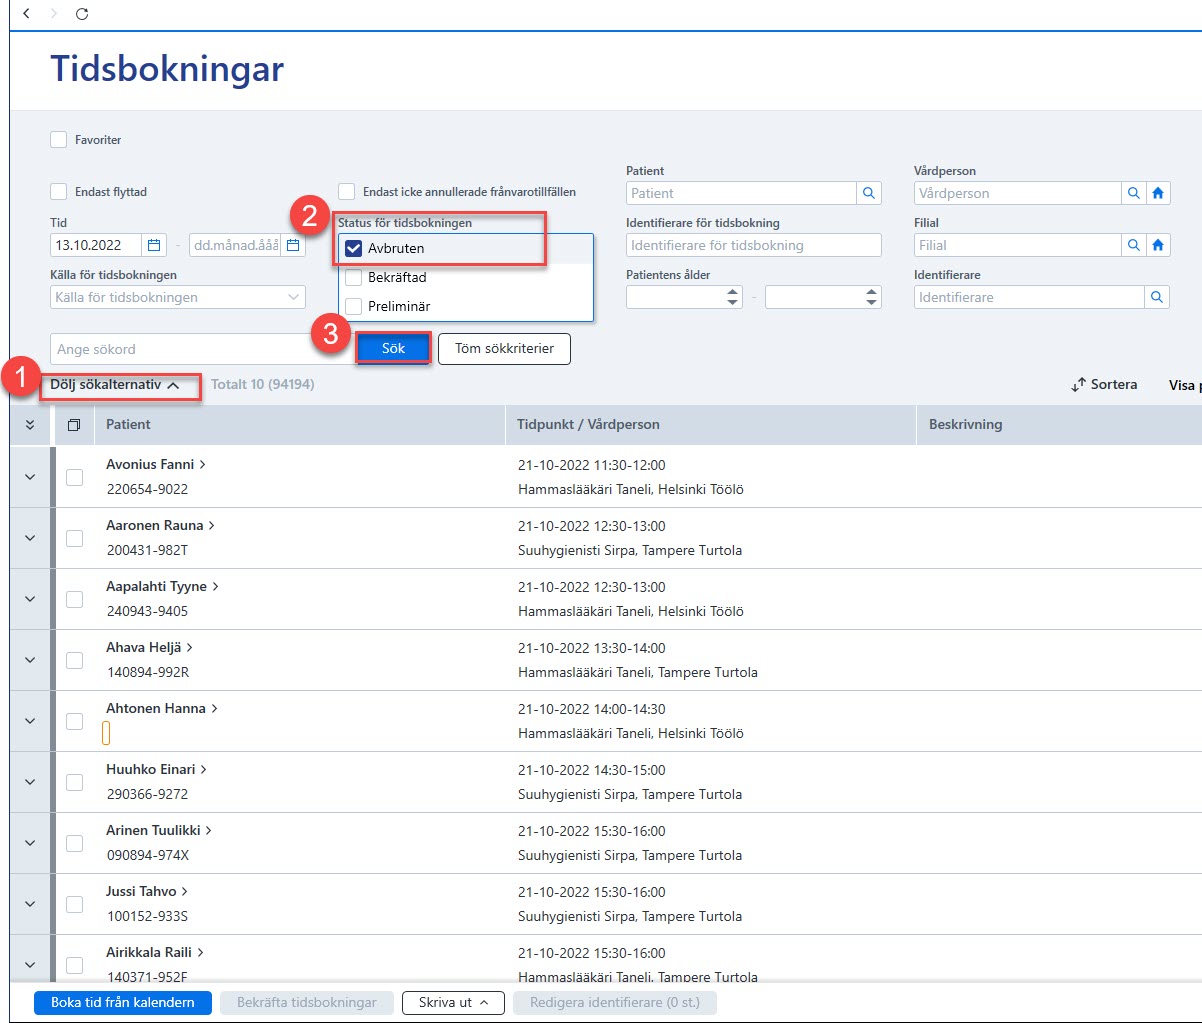Click the time 21-10-2022 13:30-14:00

(x=591, y=648)
